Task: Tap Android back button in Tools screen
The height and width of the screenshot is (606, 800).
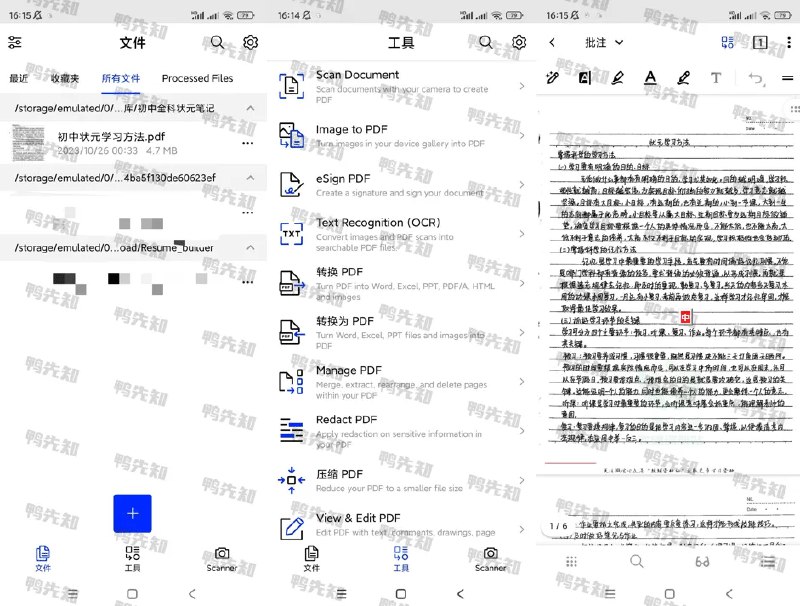Action: 460,594
